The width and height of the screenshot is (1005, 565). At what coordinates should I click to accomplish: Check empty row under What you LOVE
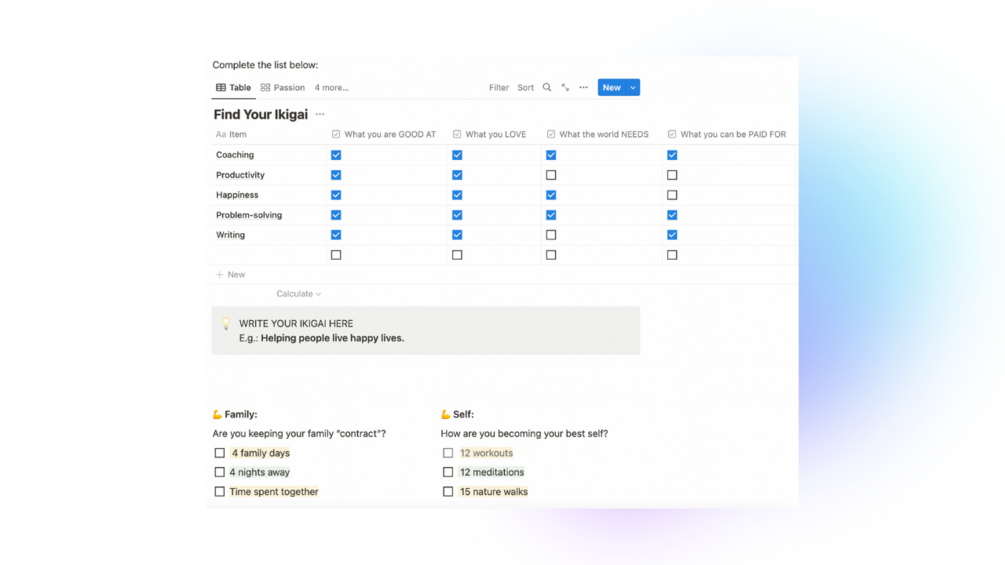(x=457, y=255)
